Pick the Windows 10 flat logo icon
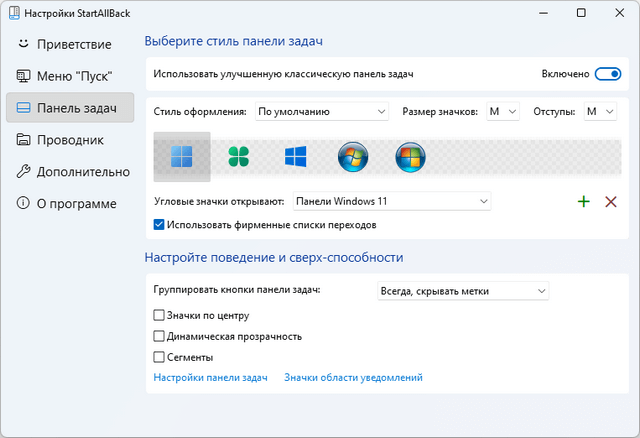This screenshot has height=438, width=640. (x=295, y=156)
